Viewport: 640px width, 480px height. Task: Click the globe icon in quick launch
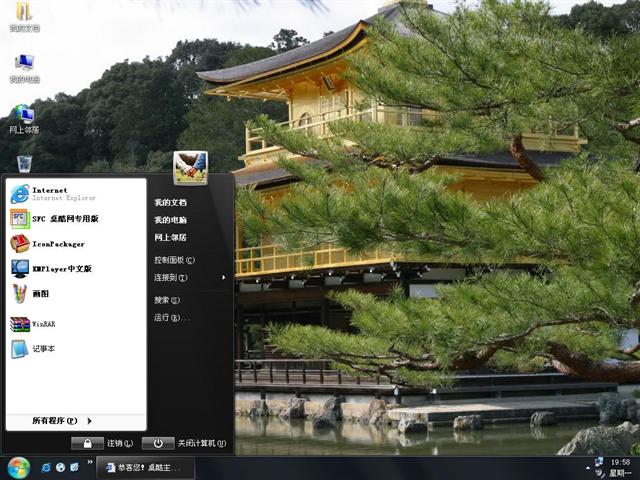point(60,467)
